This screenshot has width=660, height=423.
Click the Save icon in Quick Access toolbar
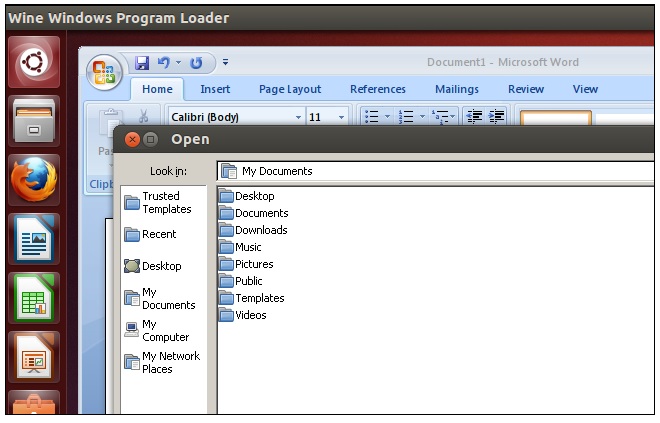coord(142,63)
